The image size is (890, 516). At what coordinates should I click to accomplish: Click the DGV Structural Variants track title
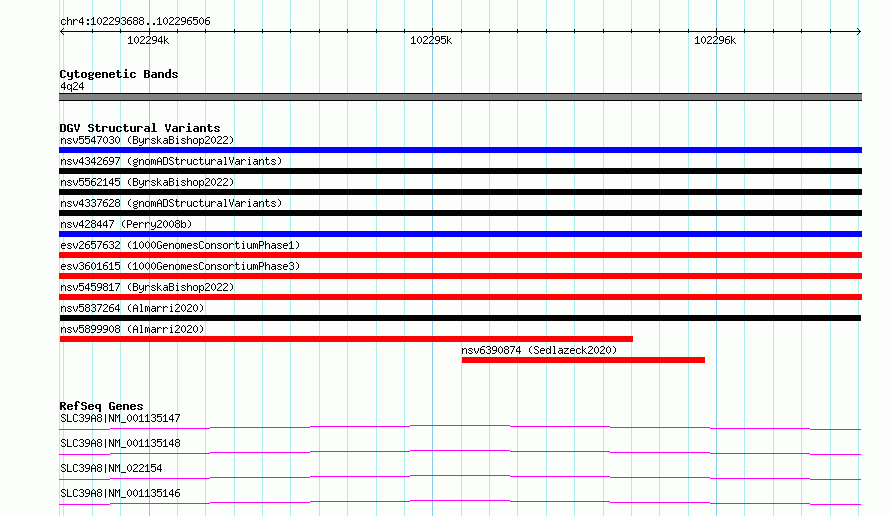pyautogui.click(x=140, y=128)
